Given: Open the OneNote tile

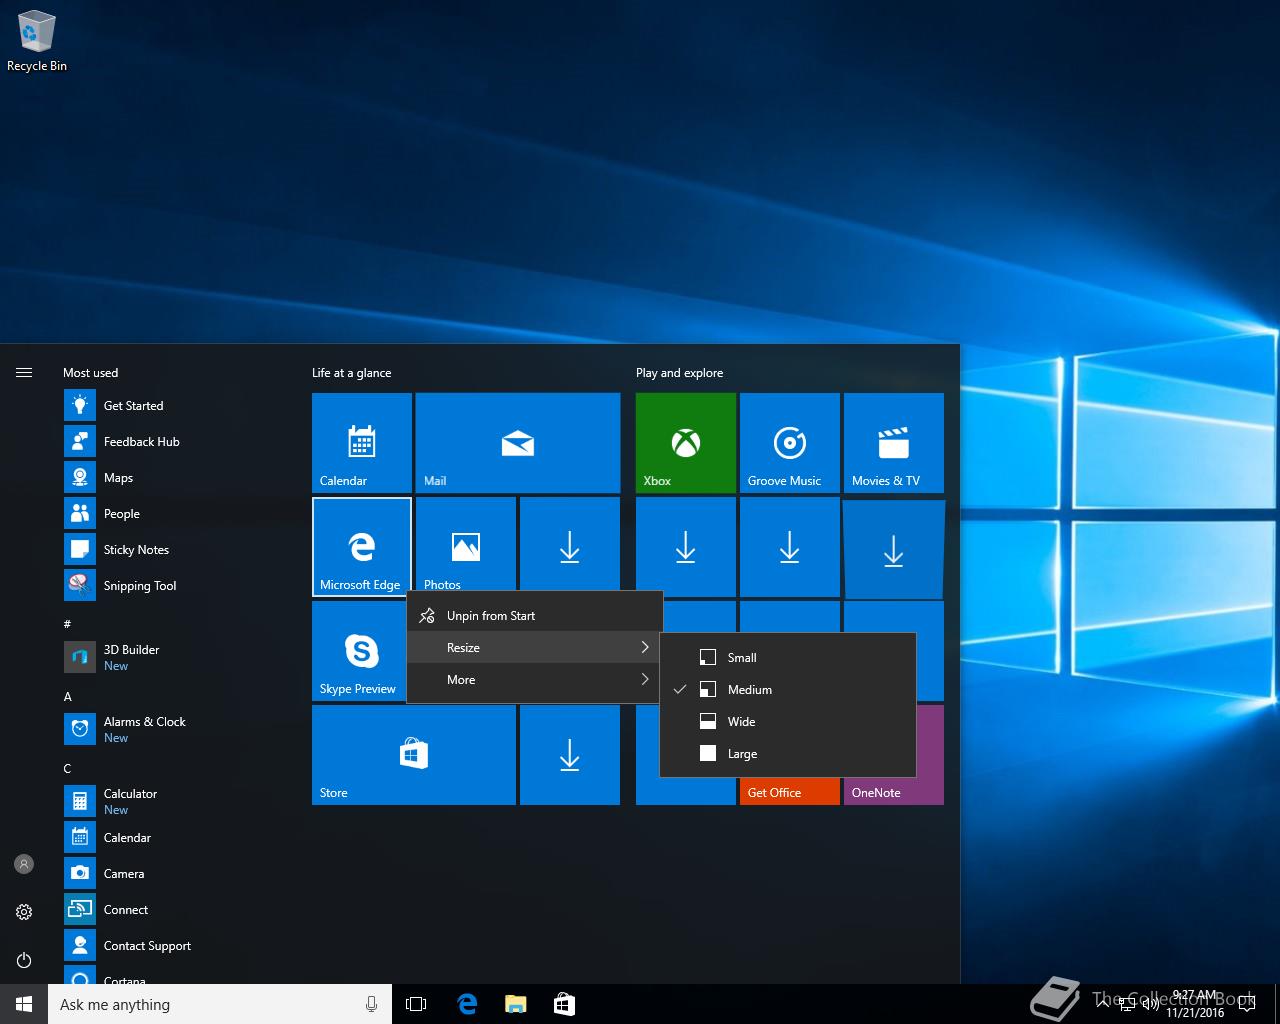Looking at the screenshot, I should click(x=894, y=791).
